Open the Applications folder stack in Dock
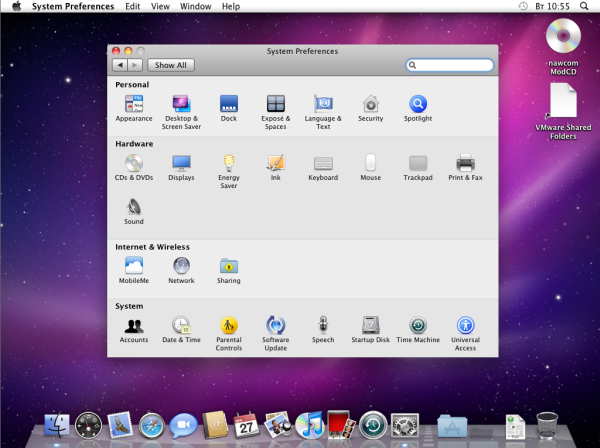600x448 pixels. pyautogui.click(x=452, y=425)
